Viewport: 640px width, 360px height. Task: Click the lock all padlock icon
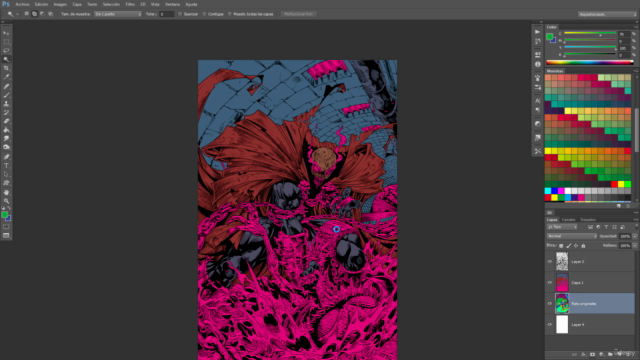583,246
